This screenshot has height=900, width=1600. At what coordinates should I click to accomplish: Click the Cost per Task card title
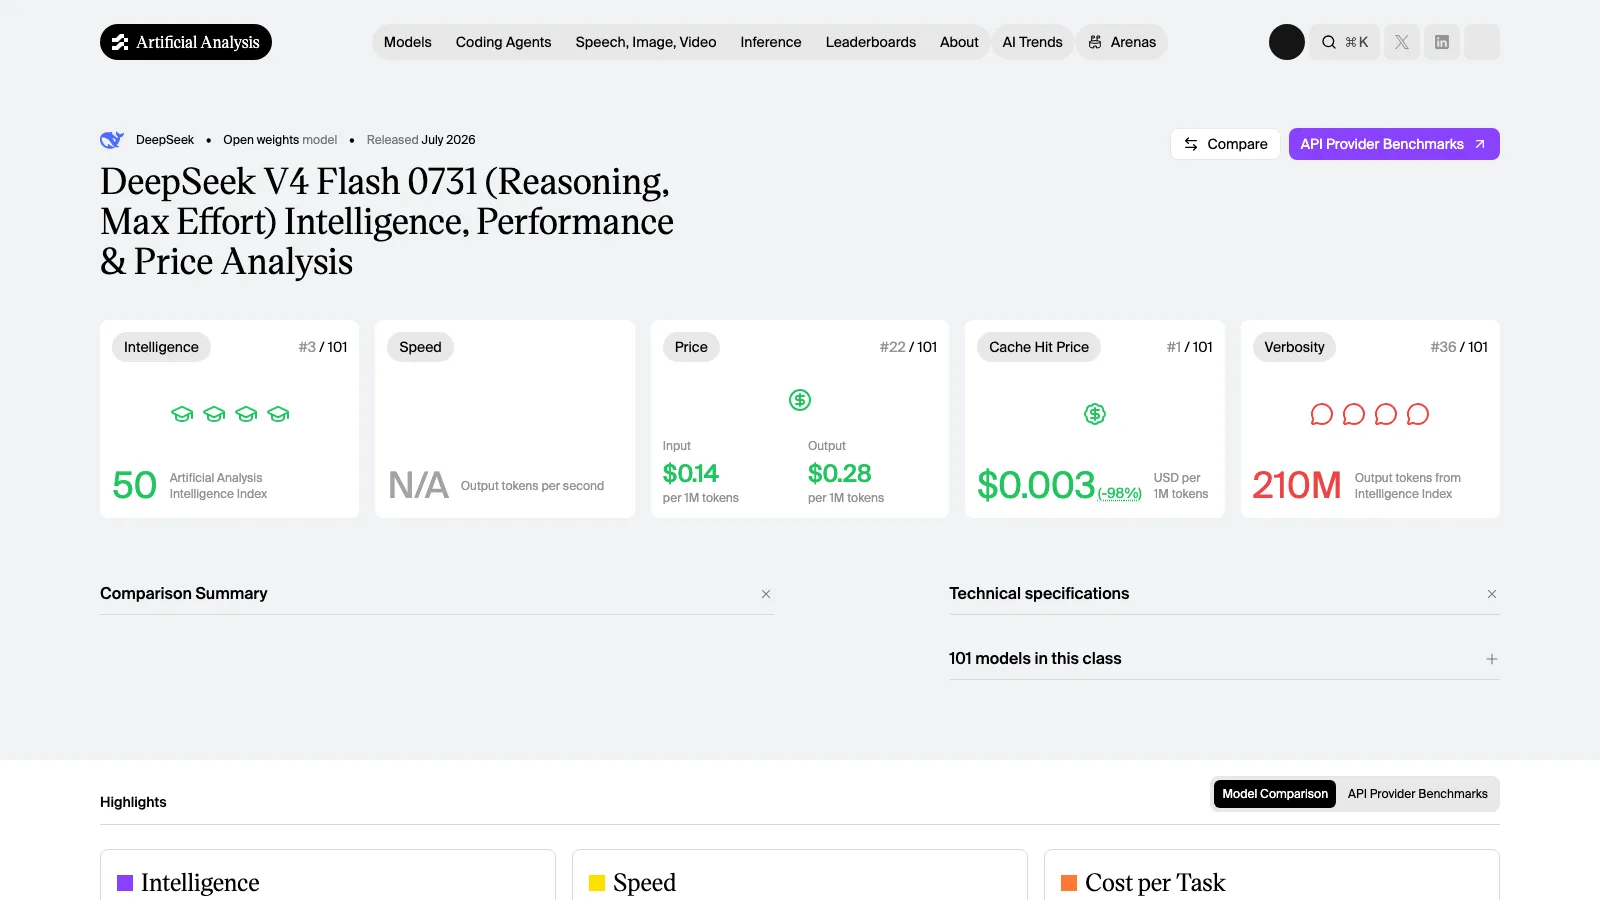(1155, 883)
